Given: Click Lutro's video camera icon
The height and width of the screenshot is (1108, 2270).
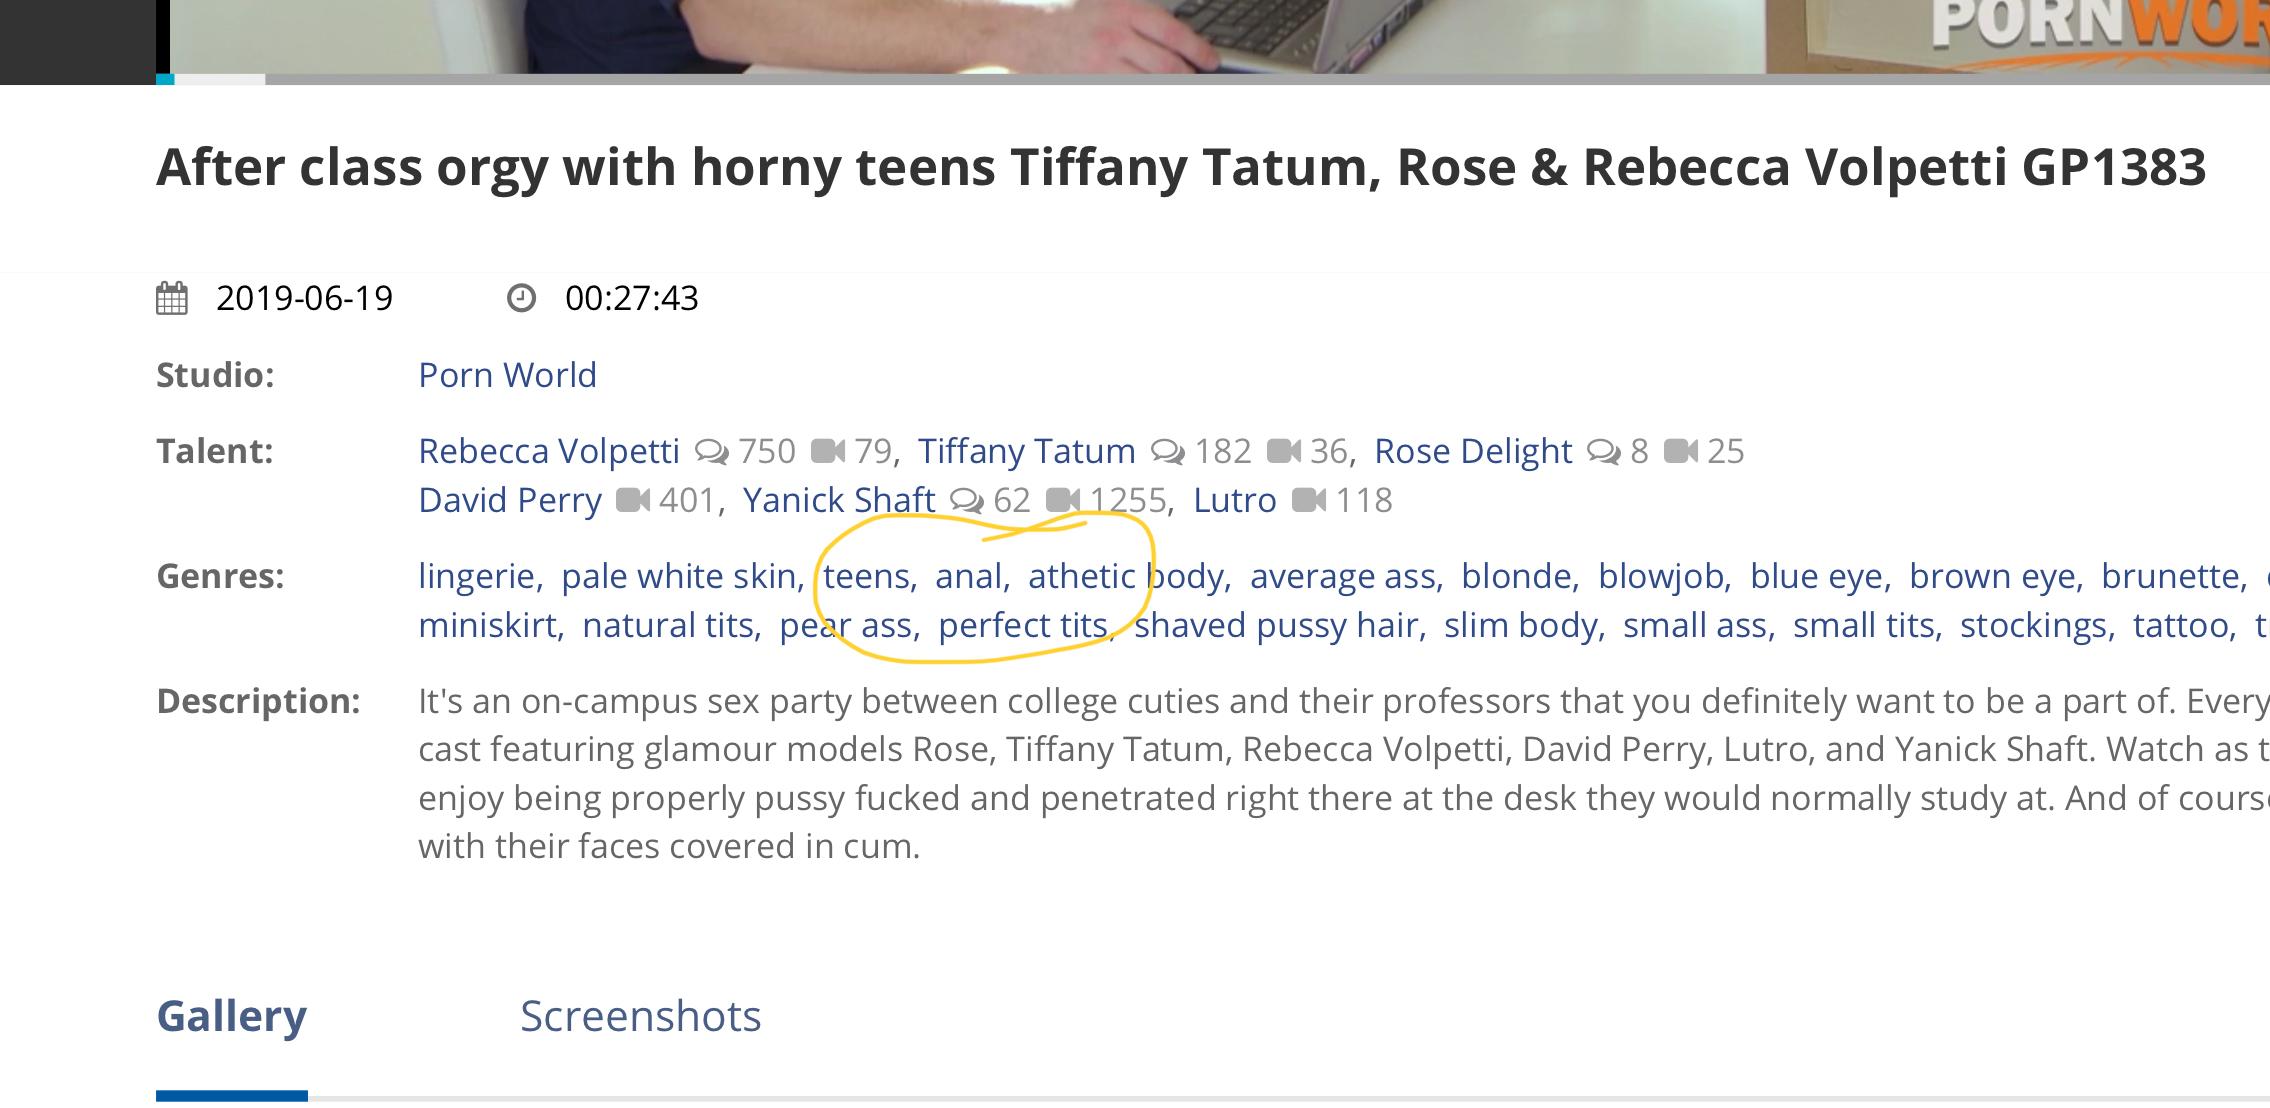Looking at the screenshot, I should (1309, 500).
